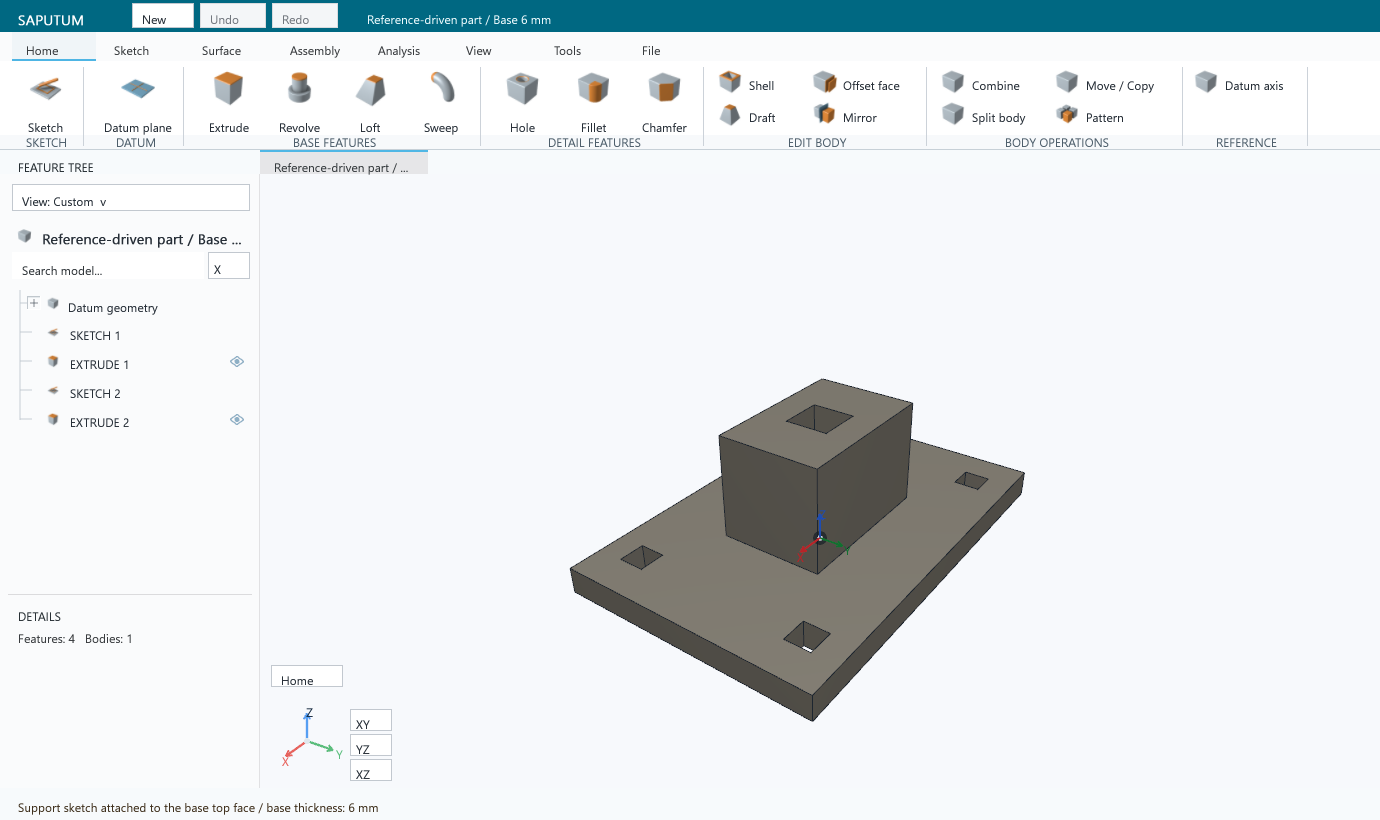Click the Chamfer tool icon
Image resolution: width=1380 pixels, height=820 pixels.
click(x=665, y=89)
